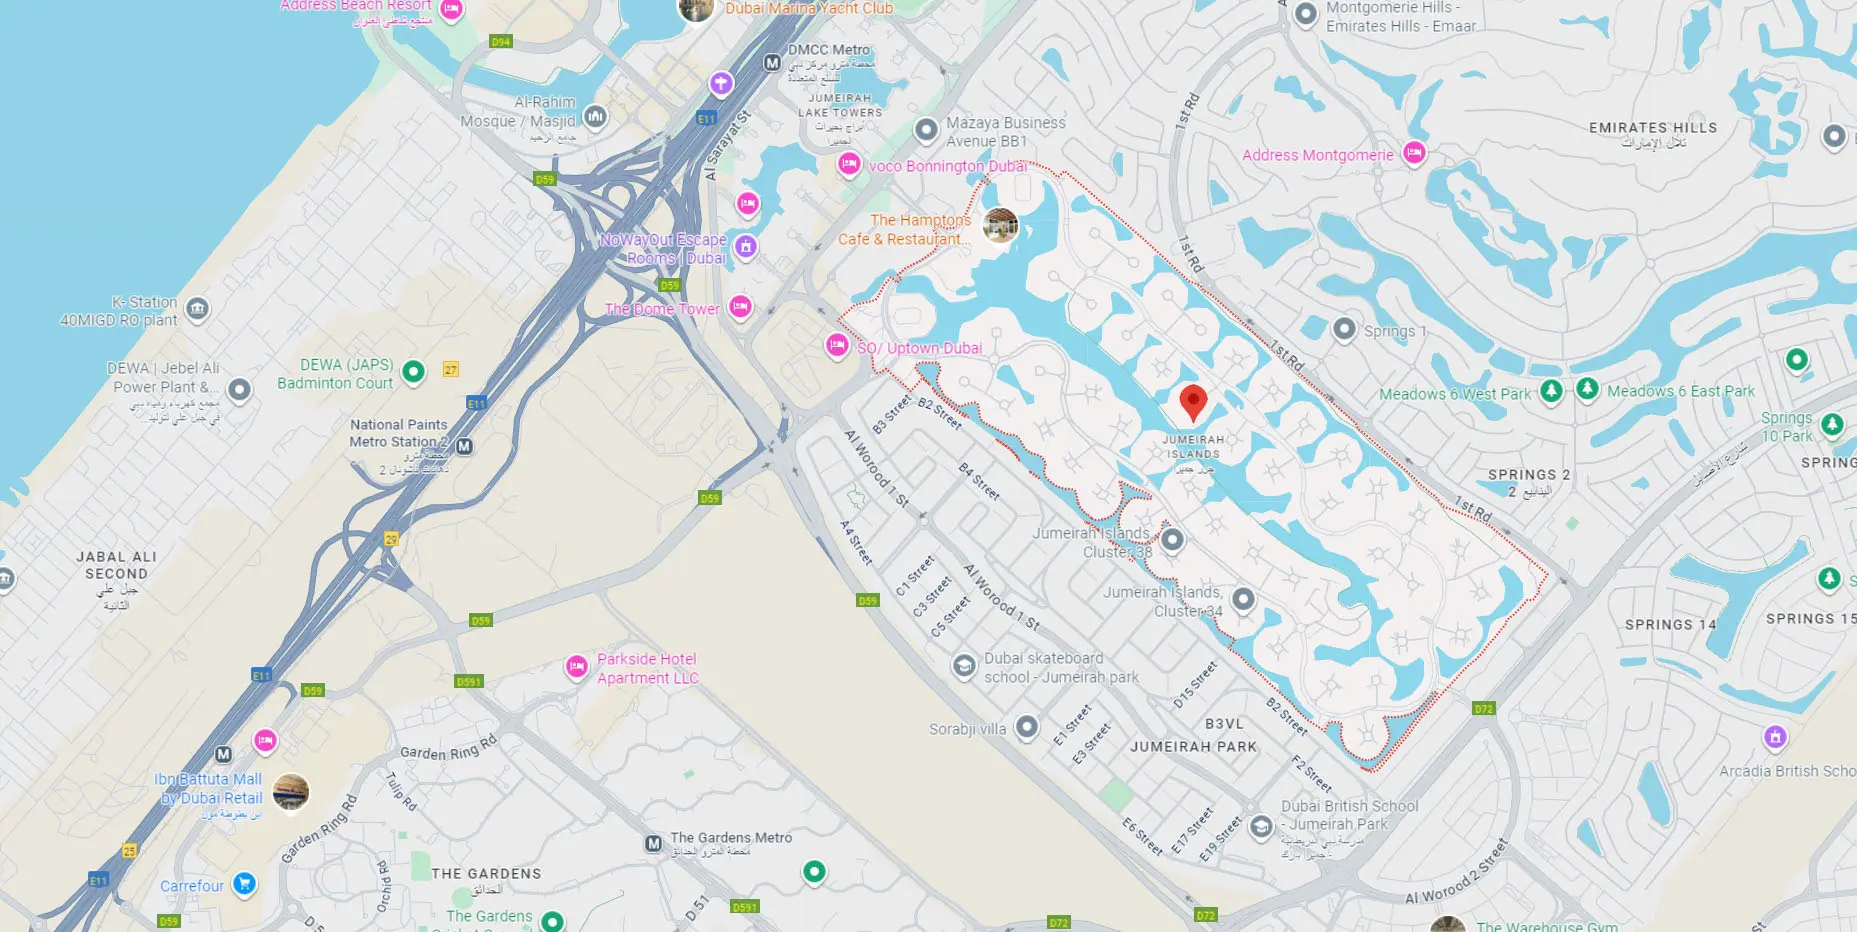Click the Jumeirah Islands Cluster 34 marker
1857x932 pixels.
1243,599
